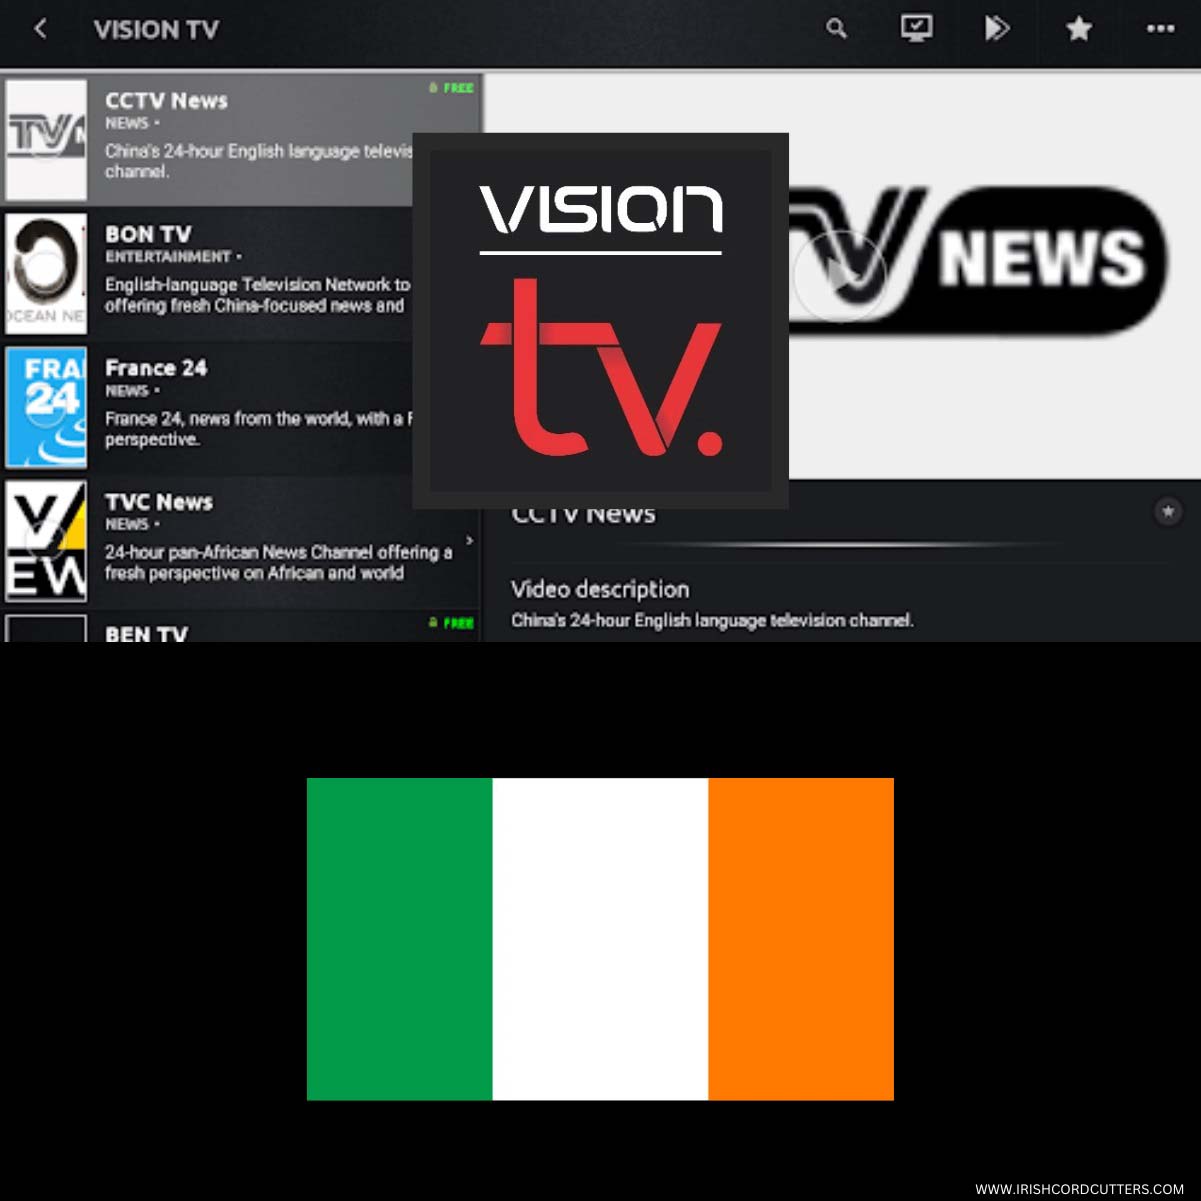Click the FREE badge on CCTV News
Viewport: 1201px width, 1201px height.
click(450, 88)
